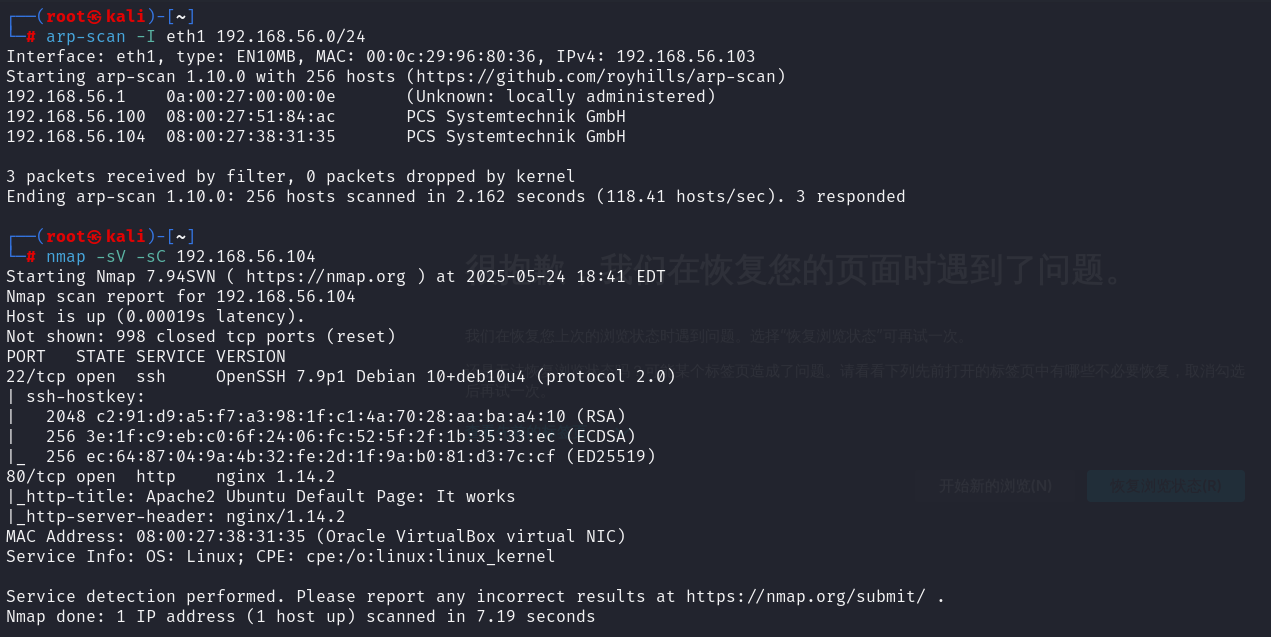The height and width of the screenshot is (637, 1271).
Task: Click the nmap -sV -sC command text
Action: 181,256
